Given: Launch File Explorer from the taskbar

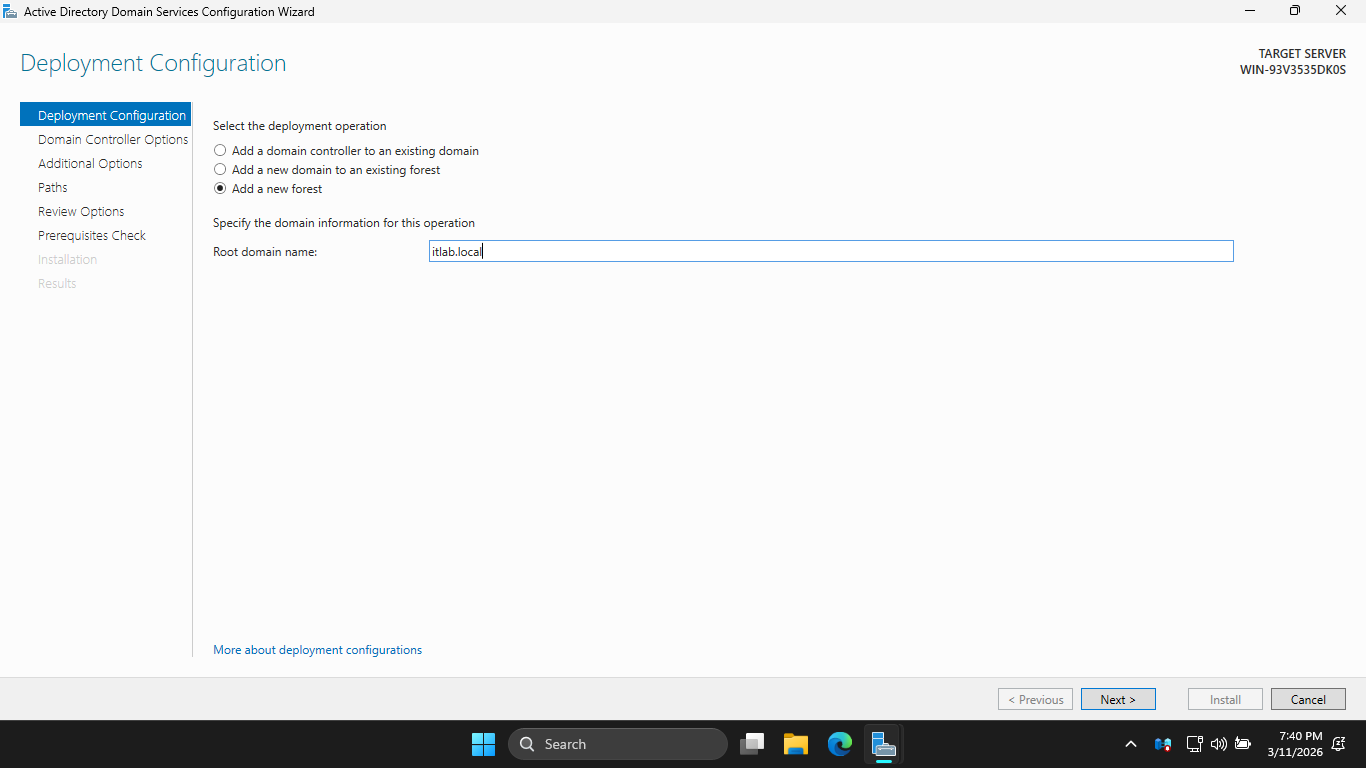Looking at the screenshot, I should point(795,744).
